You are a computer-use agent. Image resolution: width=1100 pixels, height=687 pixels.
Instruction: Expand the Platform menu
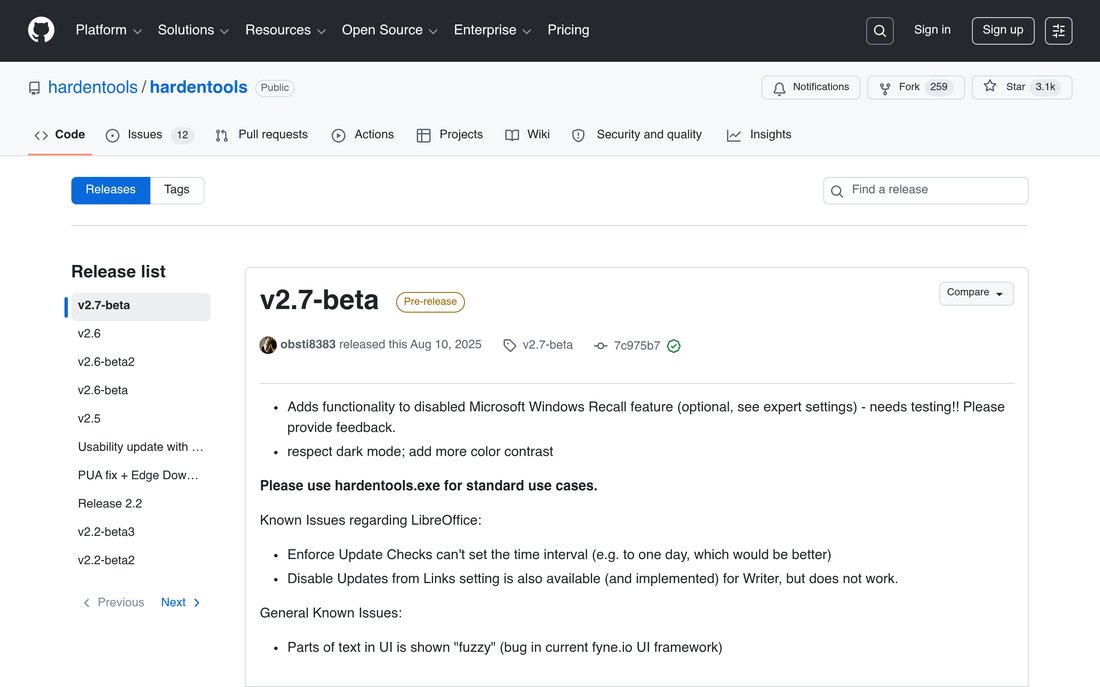[109, 30]
